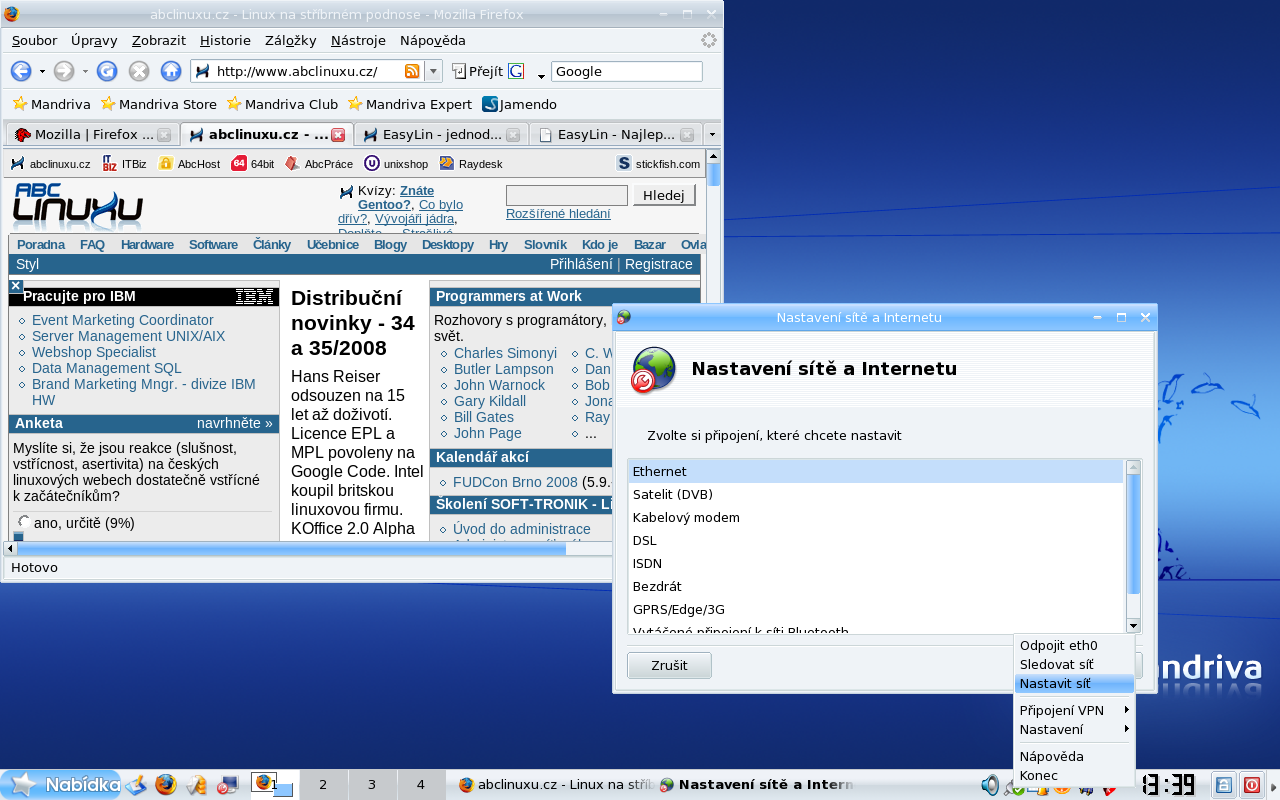
Task: Click the Zrušit button
Action: (x=669, y=666)
